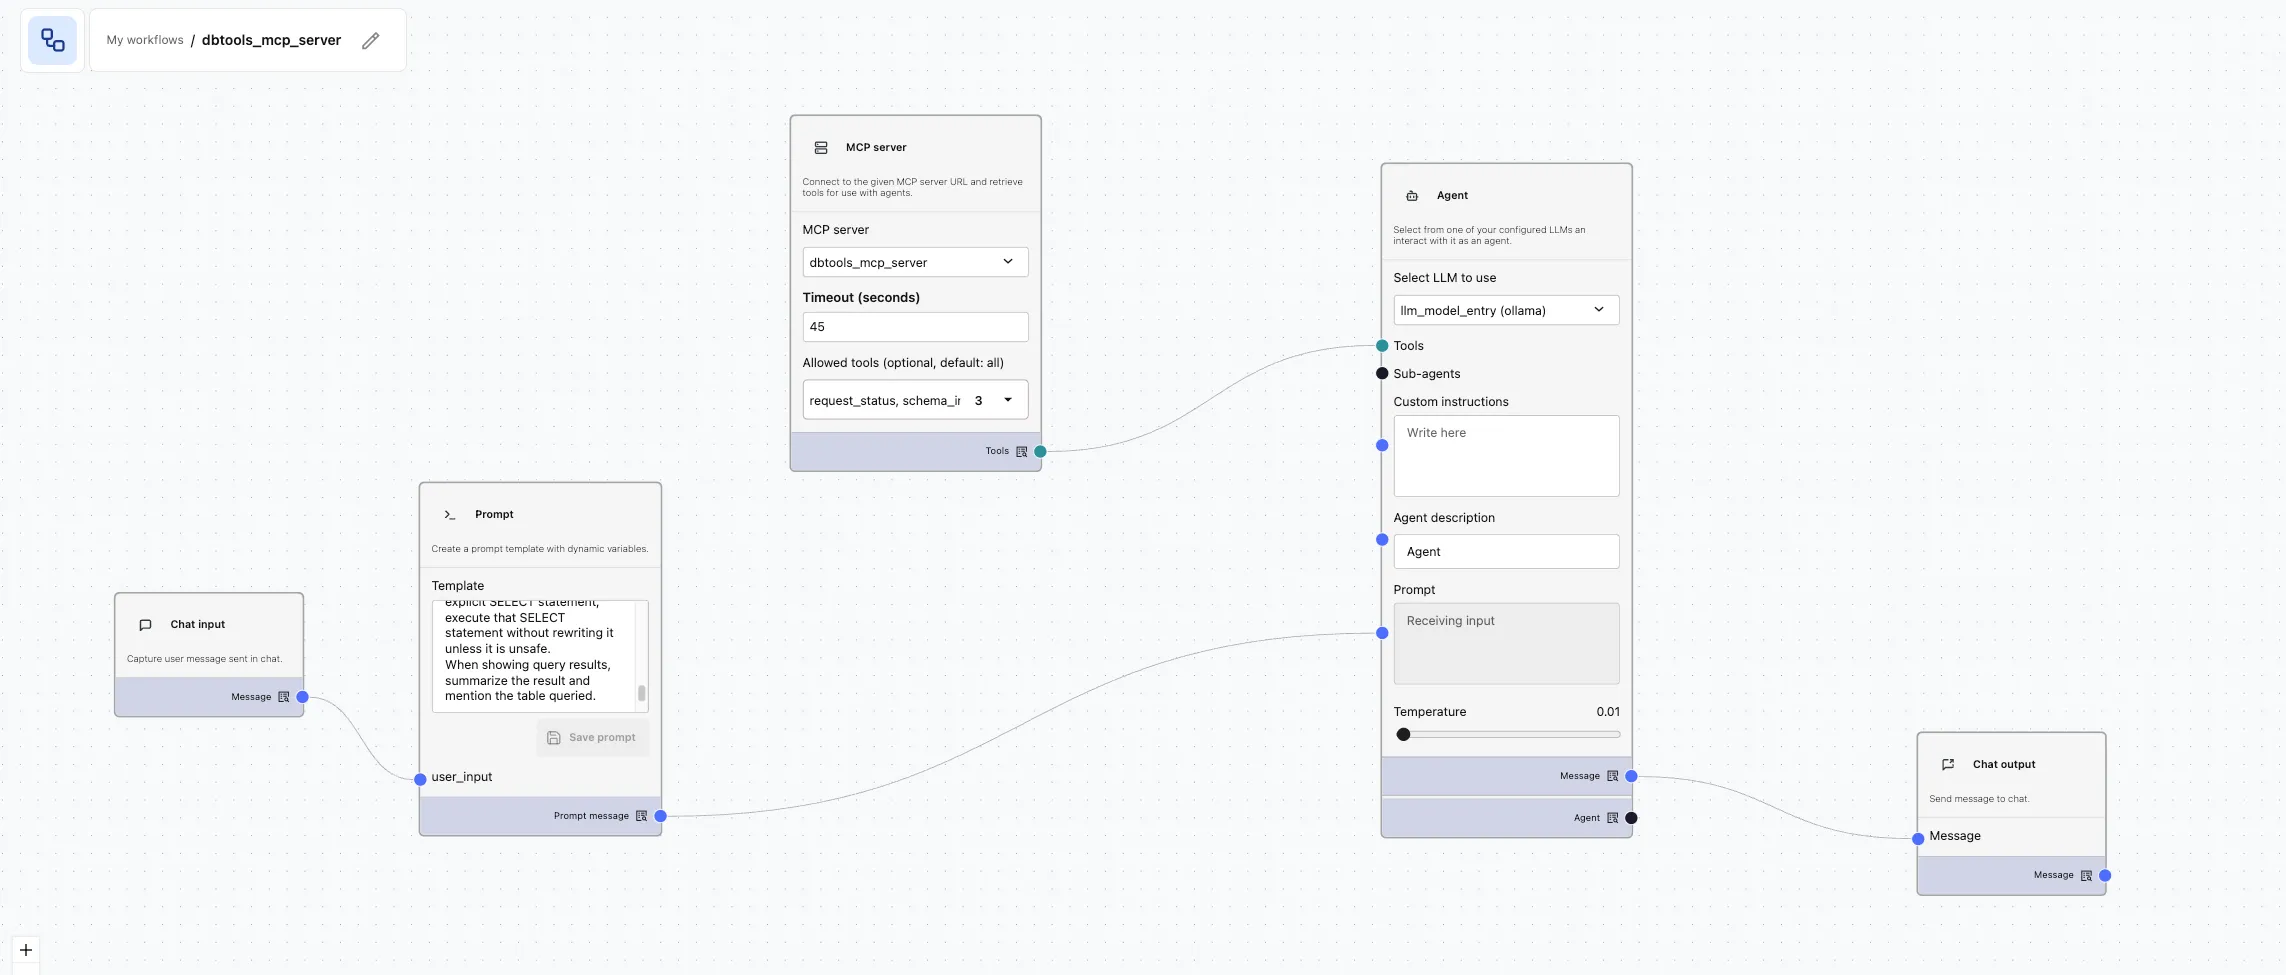Image resolution: width=2286 pixels, height=975 pixels.
Task: Open the workflows home logo icon
Action: click(52, 40)
